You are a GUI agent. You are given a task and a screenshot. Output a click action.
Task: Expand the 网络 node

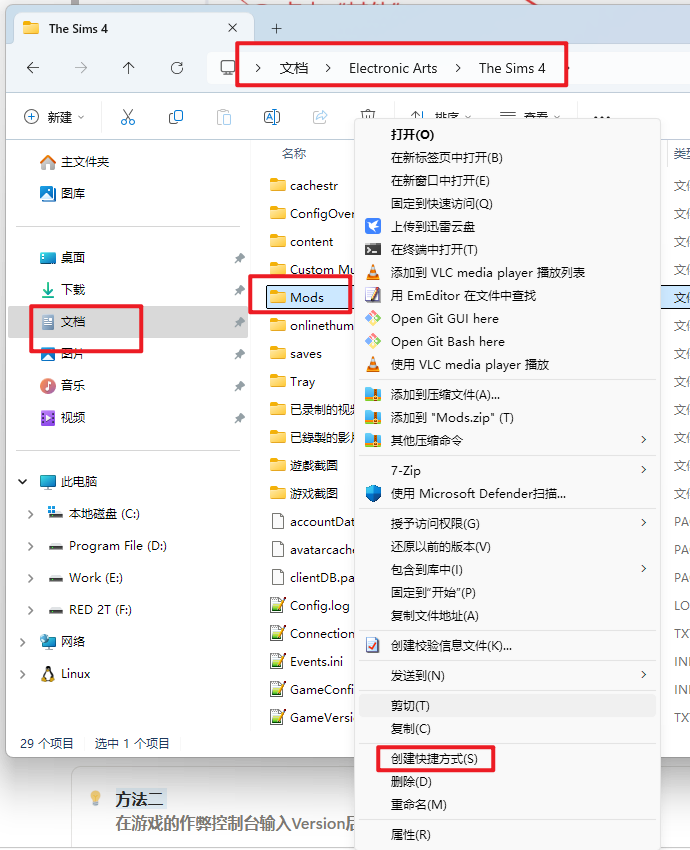click(22, 642)
